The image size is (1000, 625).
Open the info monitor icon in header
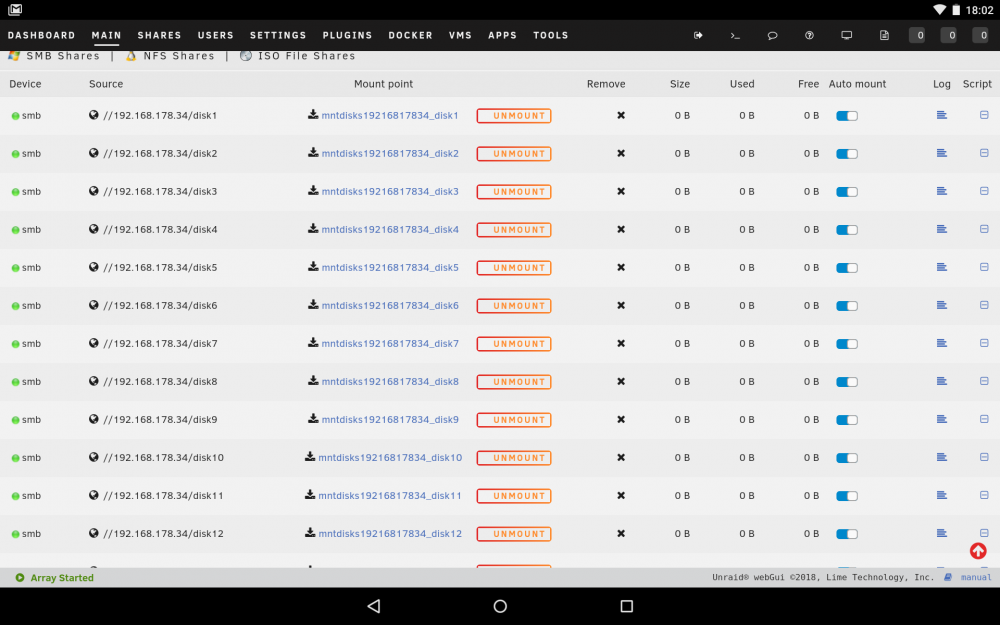[x=846, y=35]
